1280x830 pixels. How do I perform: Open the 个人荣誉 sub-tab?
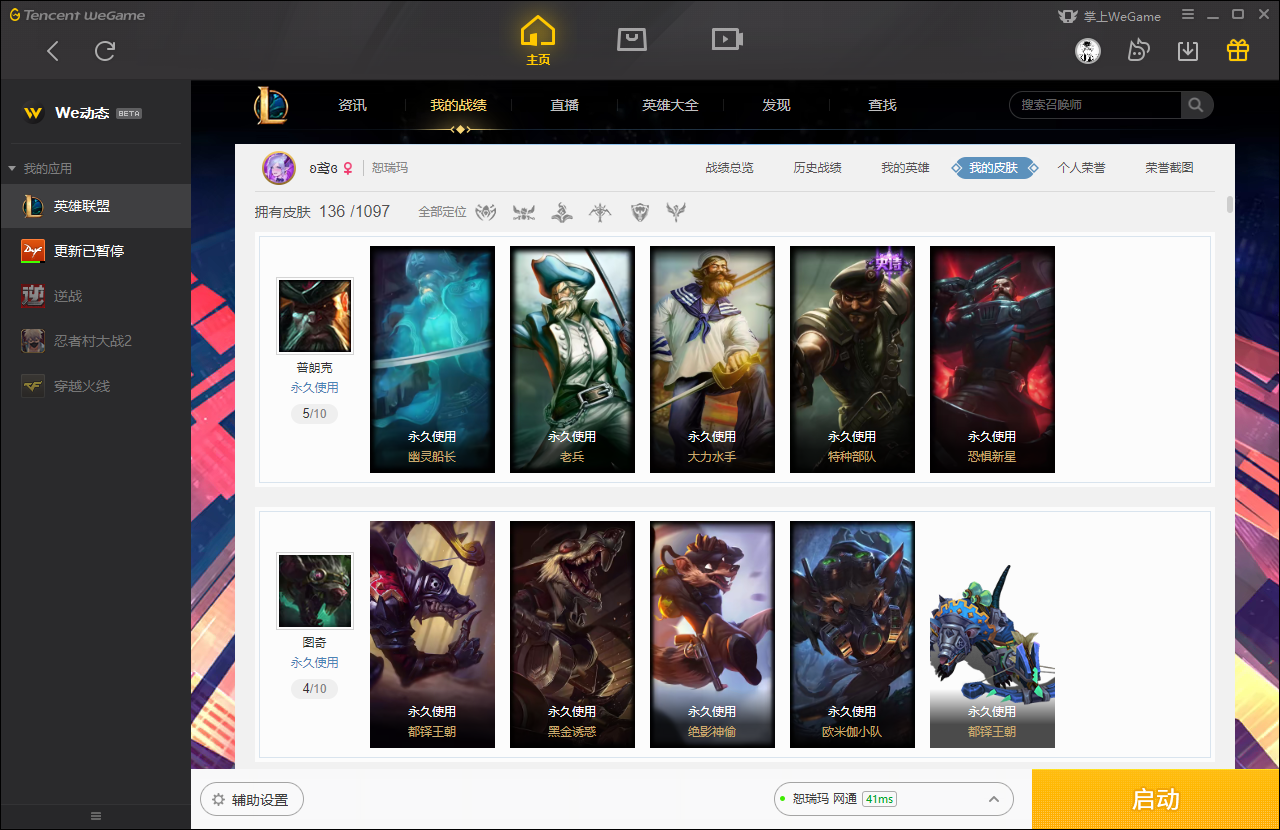tap(1081, 168)
